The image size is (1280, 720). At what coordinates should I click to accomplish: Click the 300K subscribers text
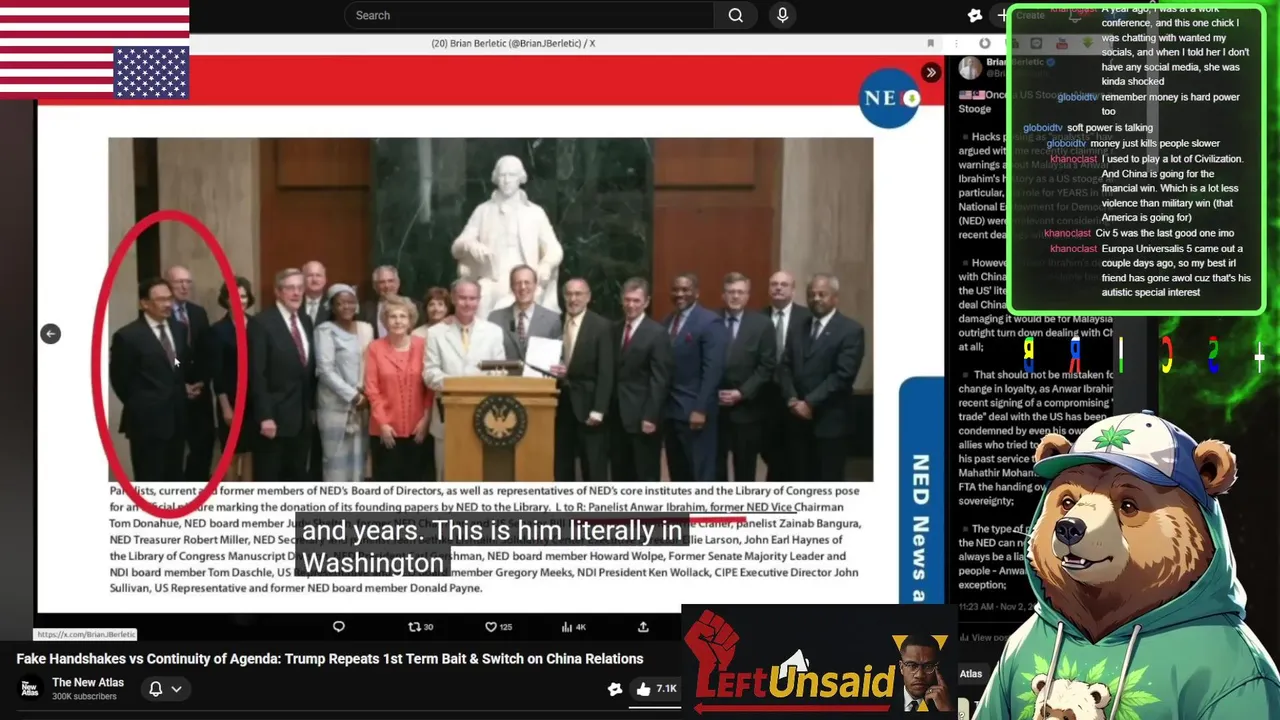click(x=84, y=697)
